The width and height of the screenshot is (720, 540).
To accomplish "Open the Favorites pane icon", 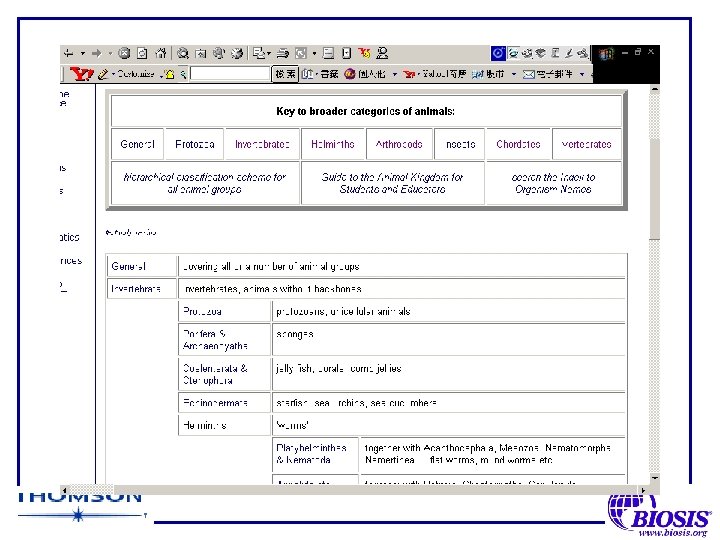I will pyautogui.click(x=201, y=54).
